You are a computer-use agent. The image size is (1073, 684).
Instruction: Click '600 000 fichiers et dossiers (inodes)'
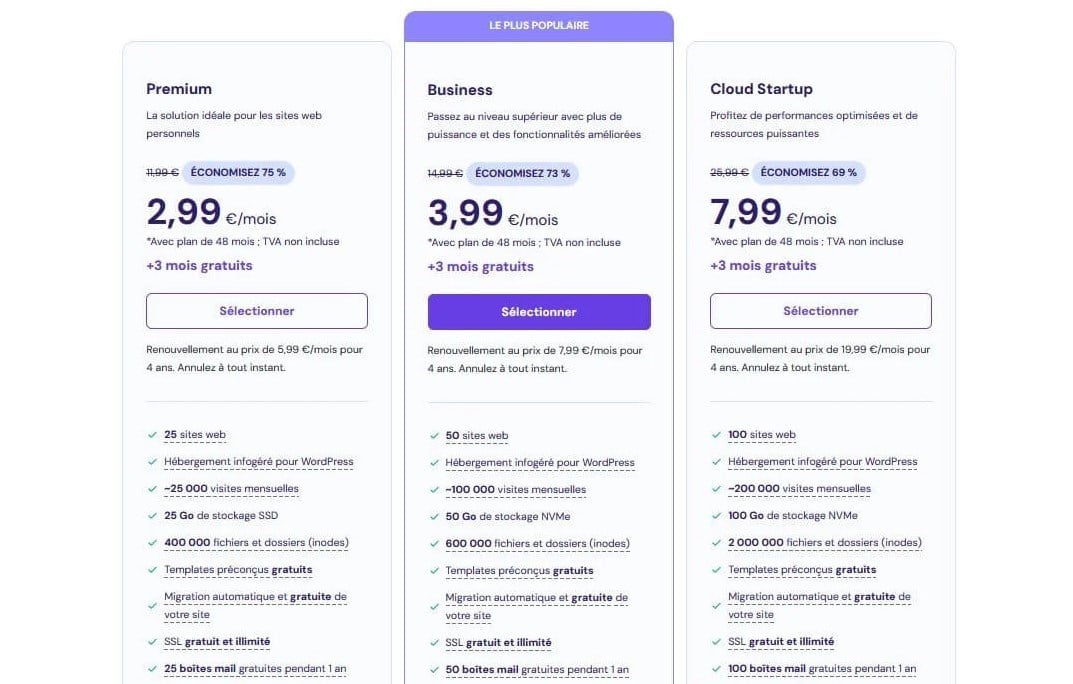coord(538,544)
